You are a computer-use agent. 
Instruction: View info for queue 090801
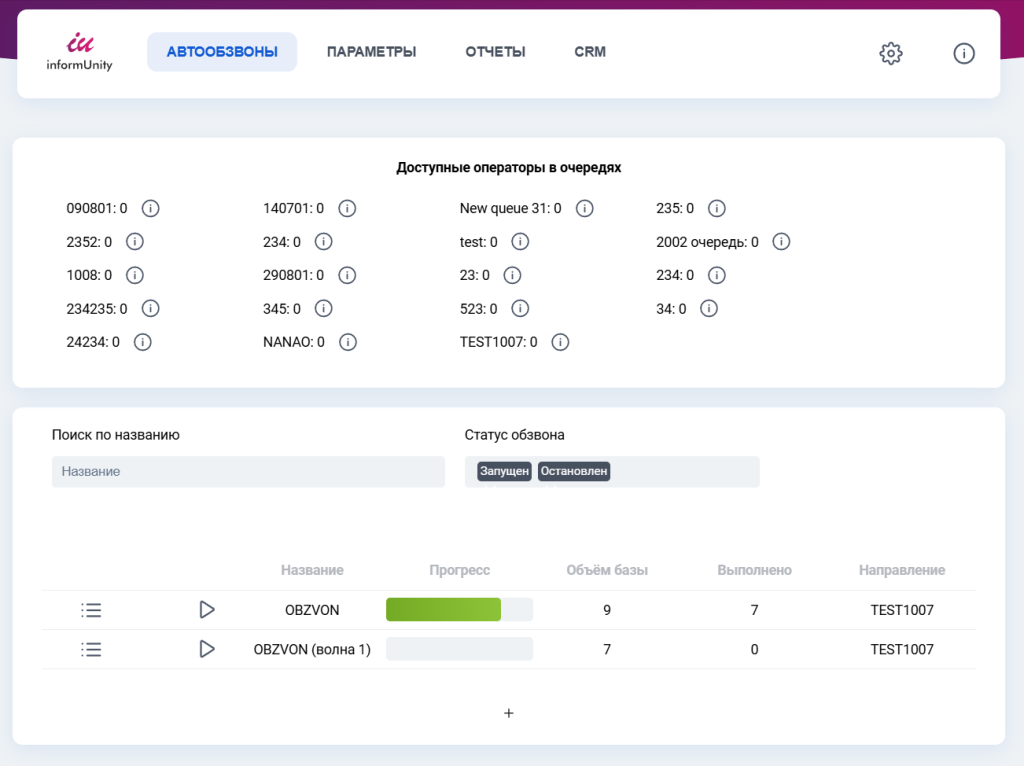[x=150, y=208]
